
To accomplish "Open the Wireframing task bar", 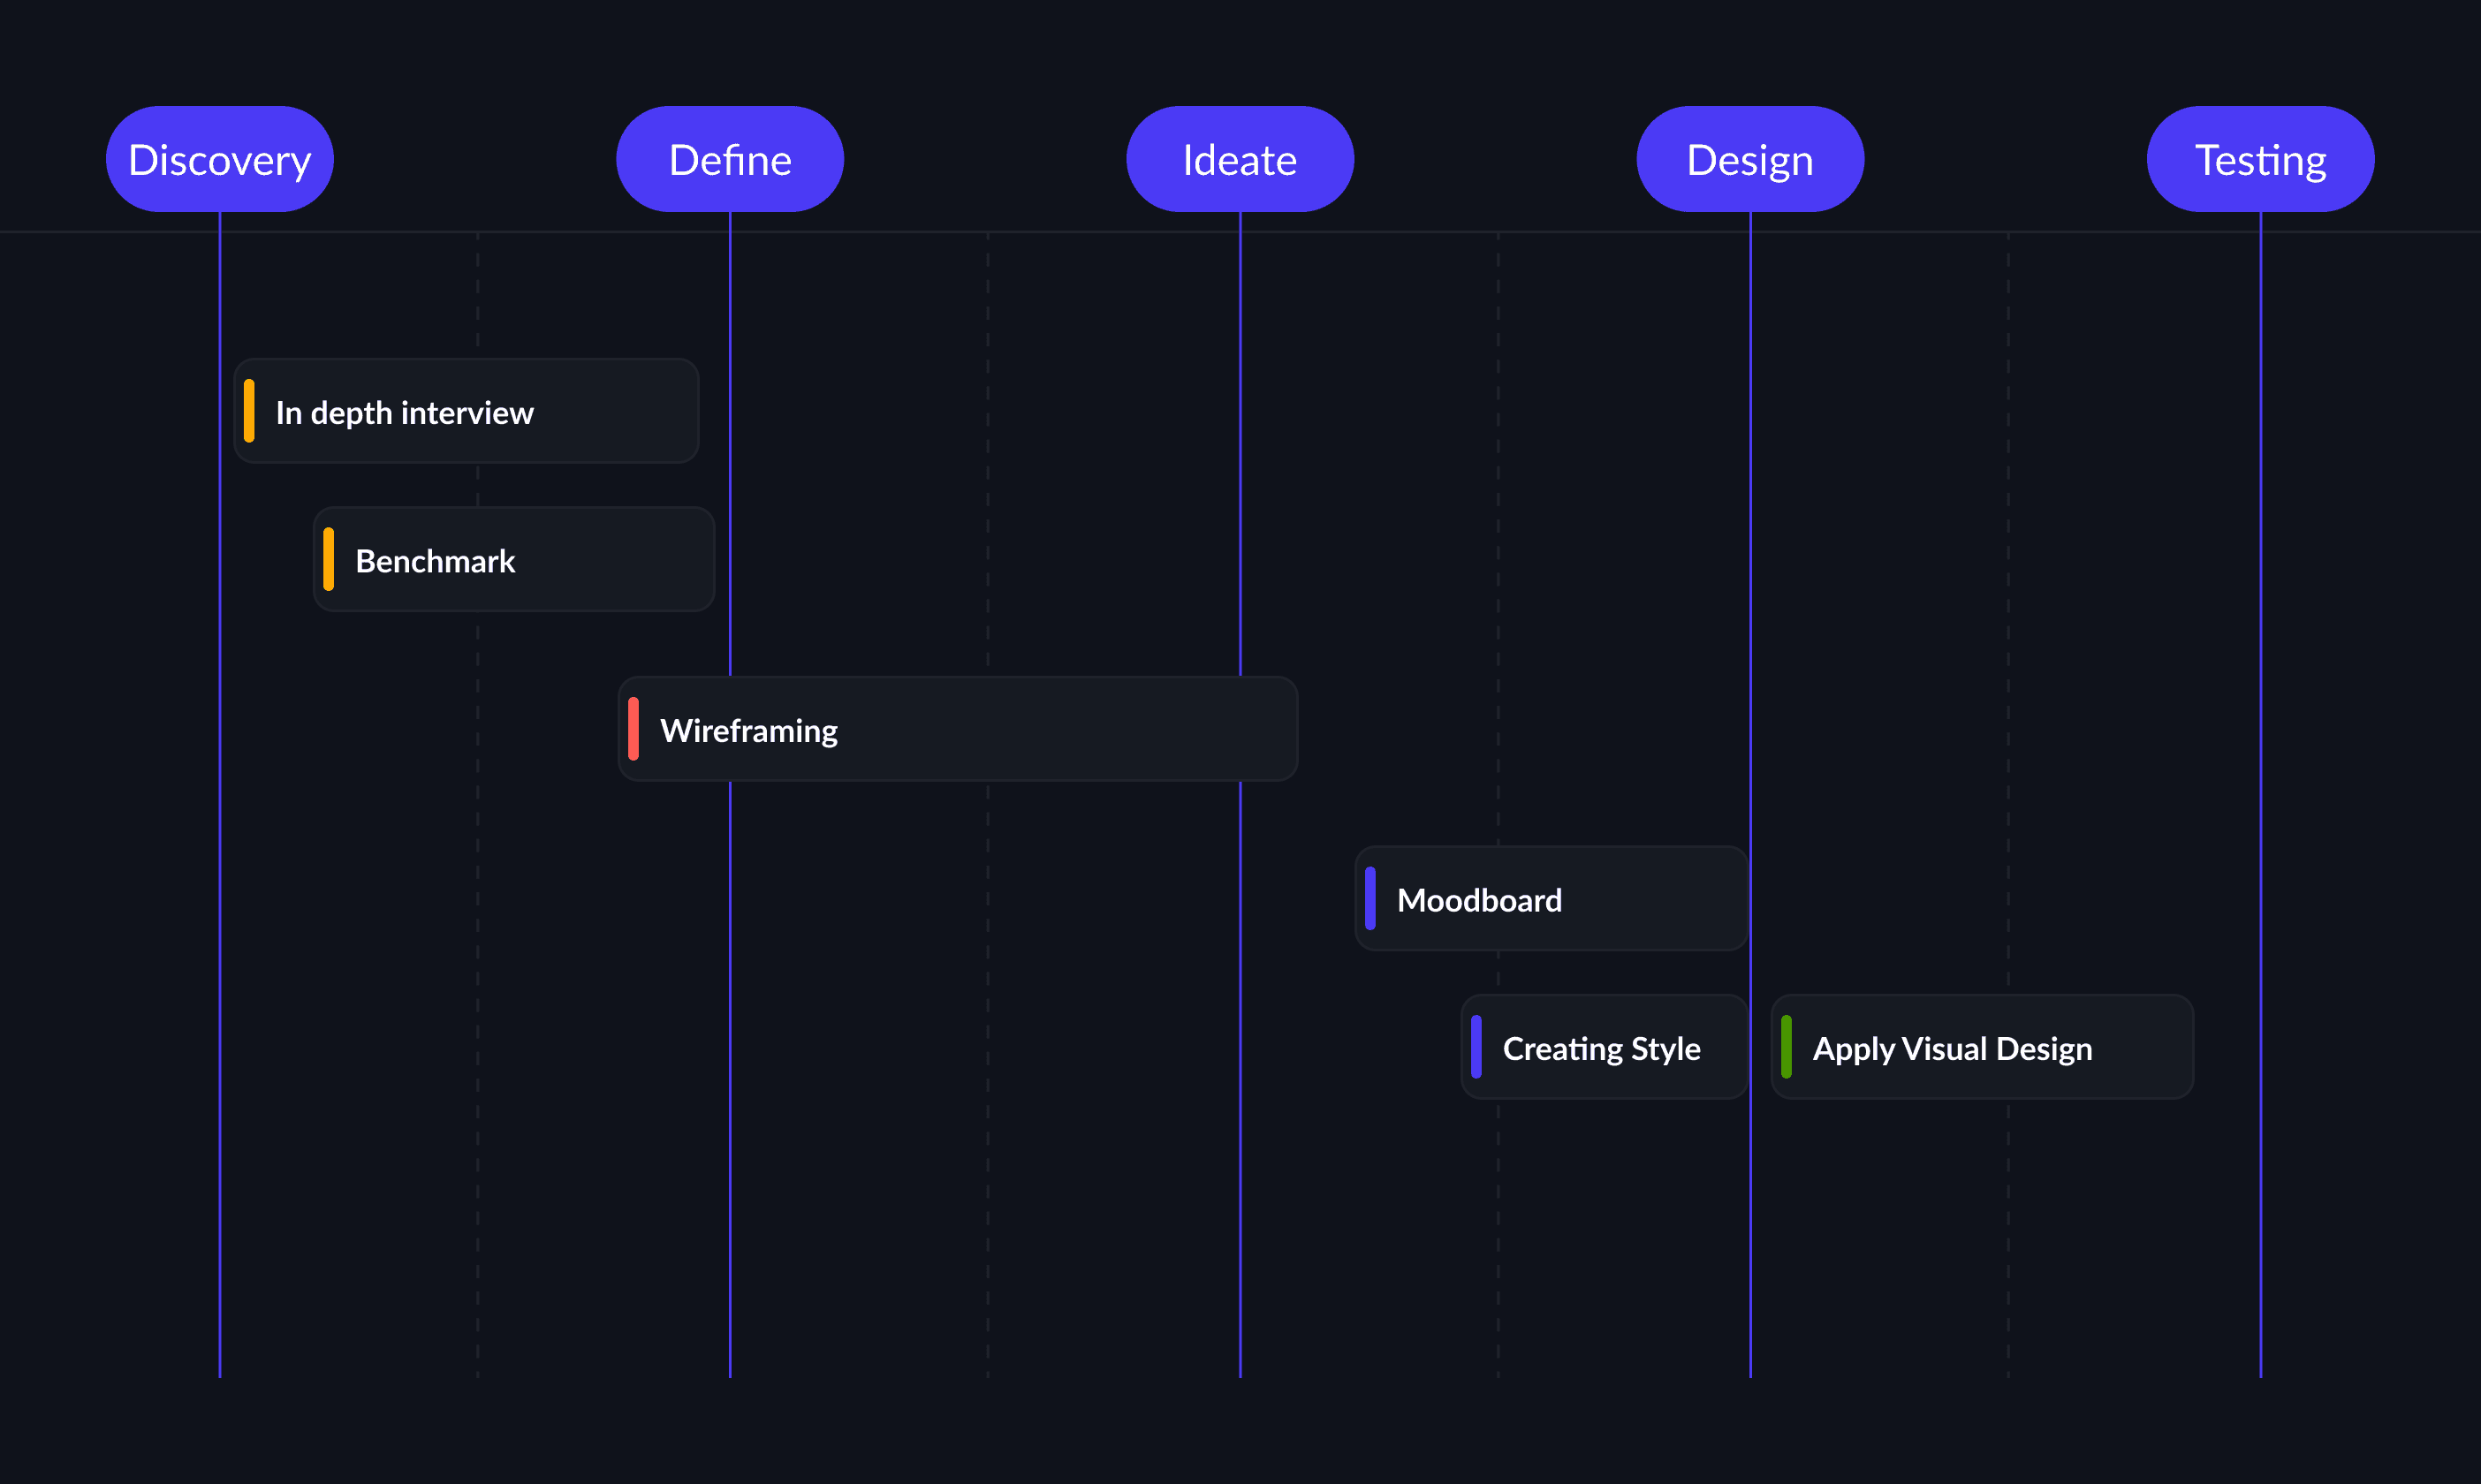I will pyautogui.click(x=957, y=729).
